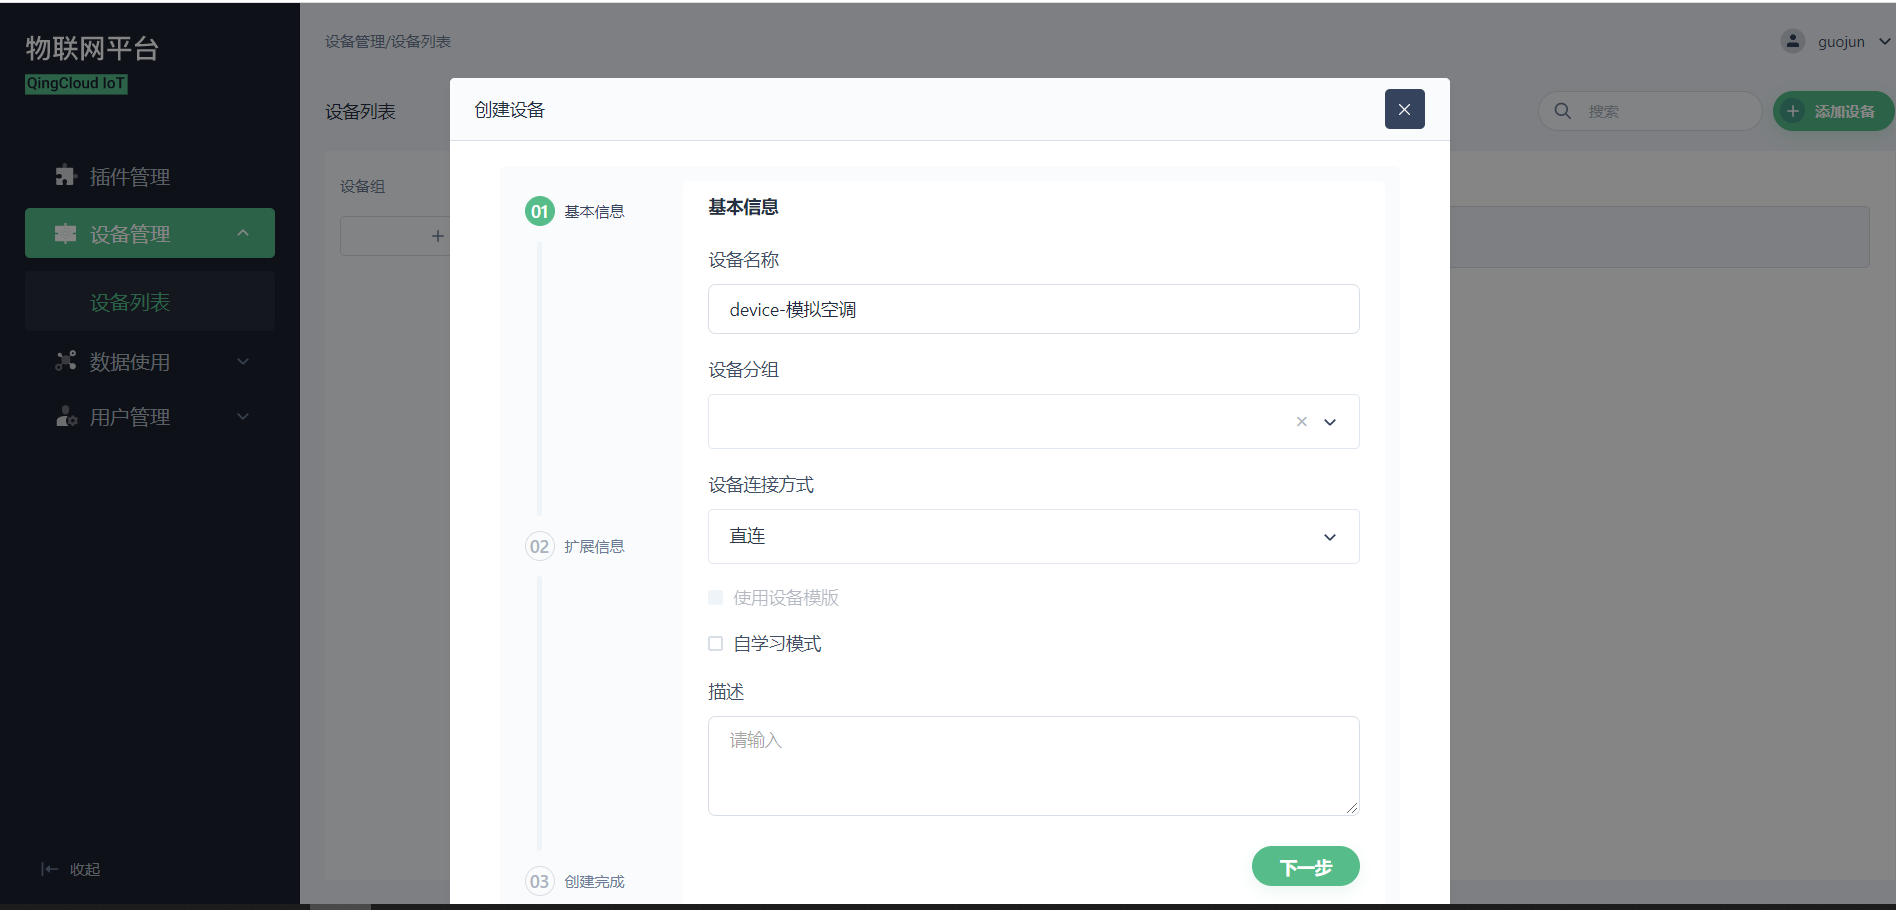Click the user management person icon

(x=66, y=417)
